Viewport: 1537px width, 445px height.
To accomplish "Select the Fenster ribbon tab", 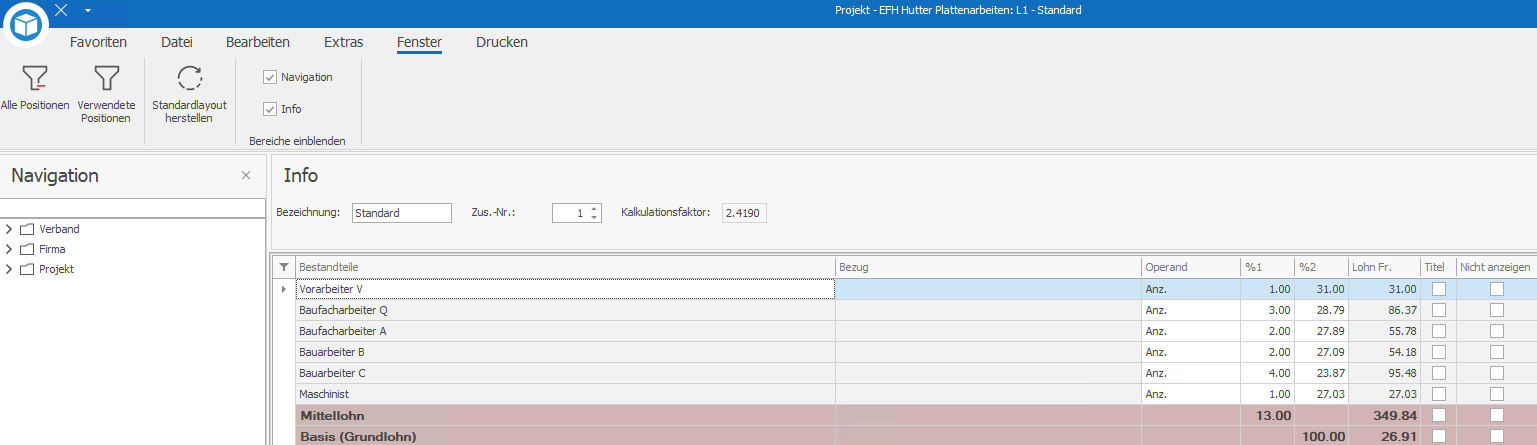I will coord(419,42).
